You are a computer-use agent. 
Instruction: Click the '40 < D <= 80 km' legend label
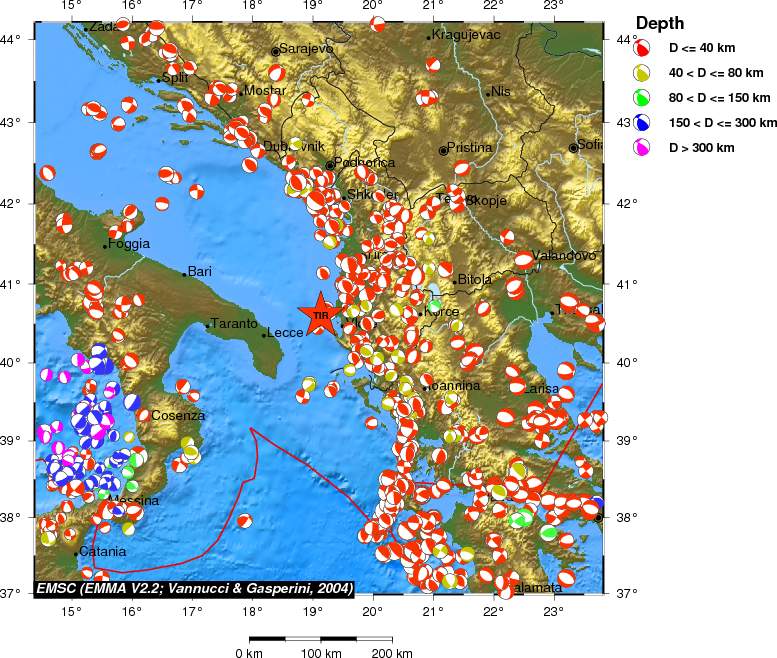pos(716,73)
